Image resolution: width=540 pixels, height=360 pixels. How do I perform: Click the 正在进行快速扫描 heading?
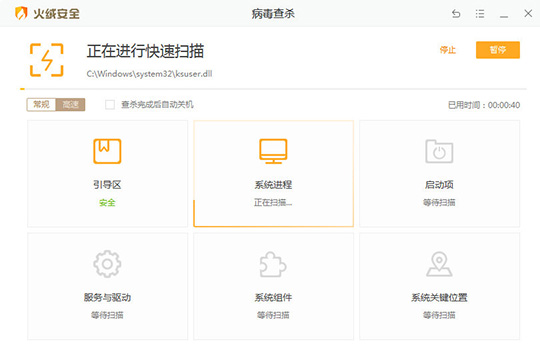[x=145, y=51]
